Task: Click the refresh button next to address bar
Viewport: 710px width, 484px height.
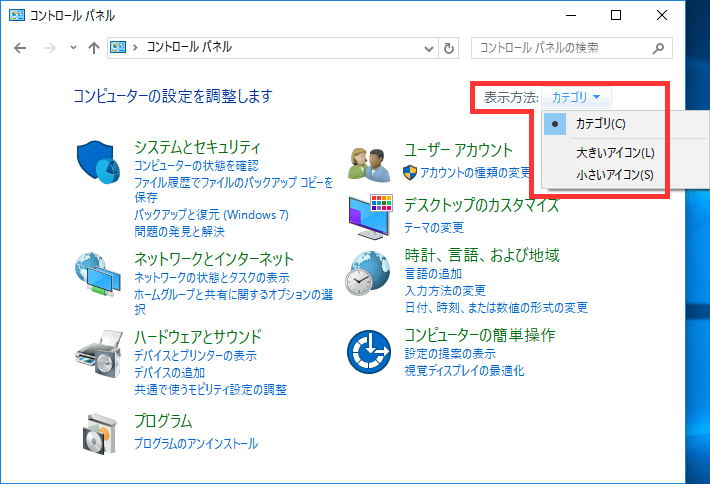Action: (x=449, y=48)
